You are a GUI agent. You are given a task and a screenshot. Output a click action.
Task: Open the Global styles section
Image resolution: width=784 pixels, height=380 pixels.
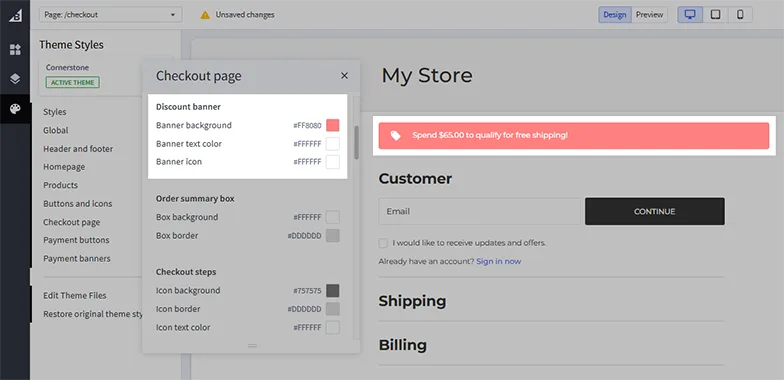(x=56, y=130)
